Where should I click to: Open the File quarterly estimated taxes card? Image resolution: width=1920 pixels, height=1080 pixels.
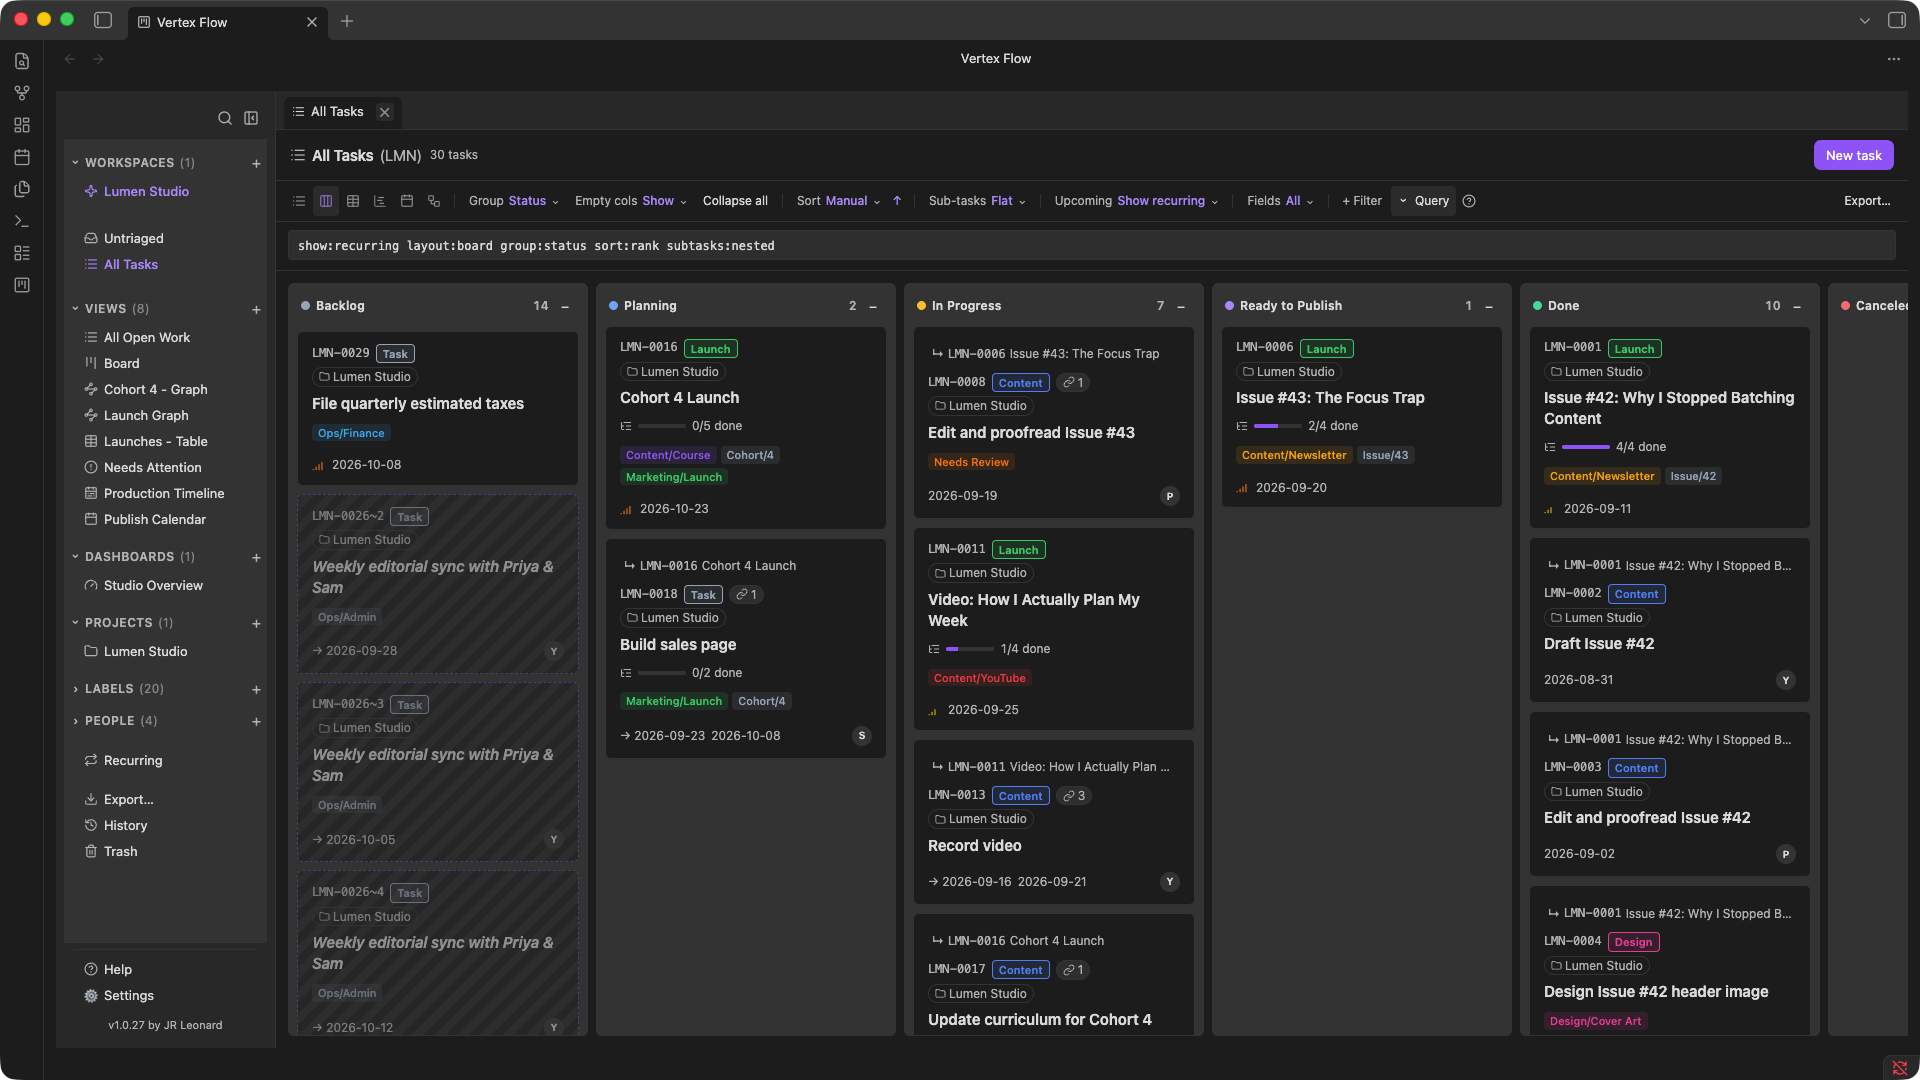tap(438, 408)
